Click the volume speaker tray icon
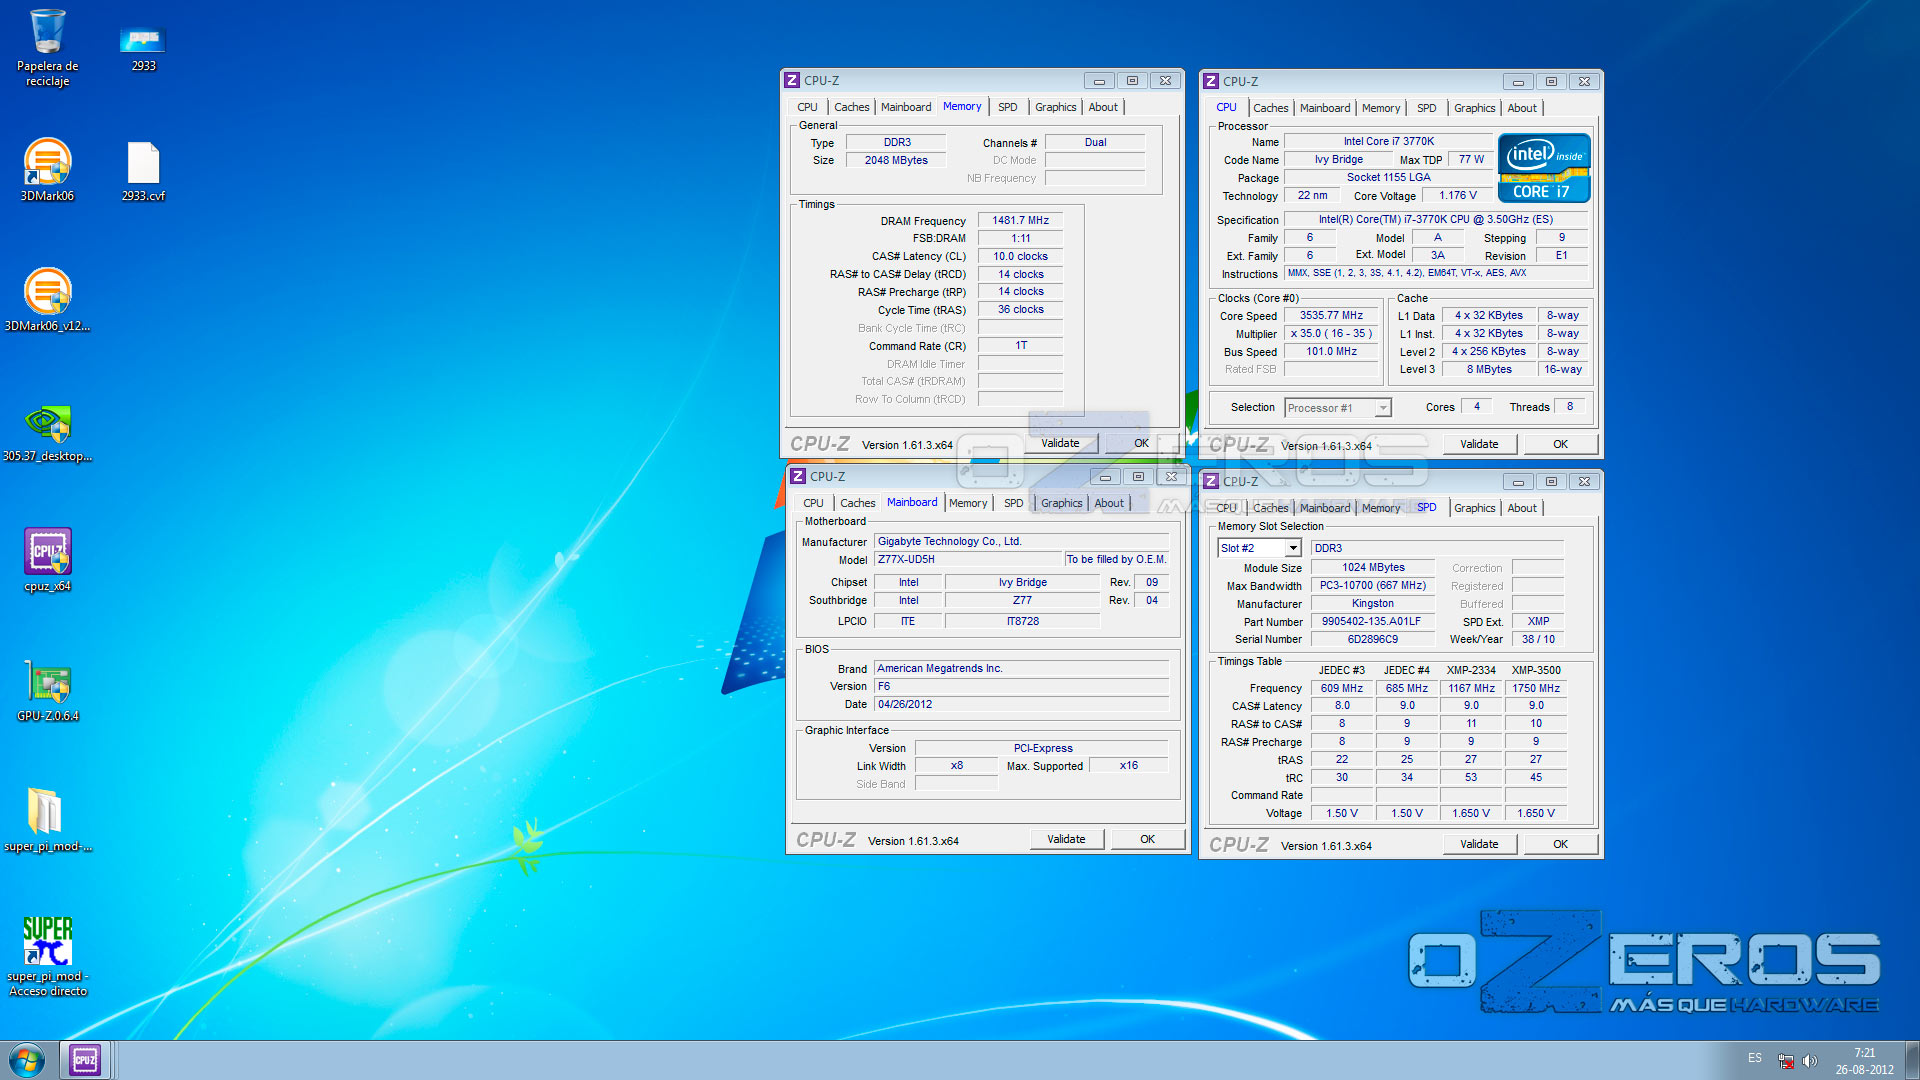 click(x=1810, y=1061)
